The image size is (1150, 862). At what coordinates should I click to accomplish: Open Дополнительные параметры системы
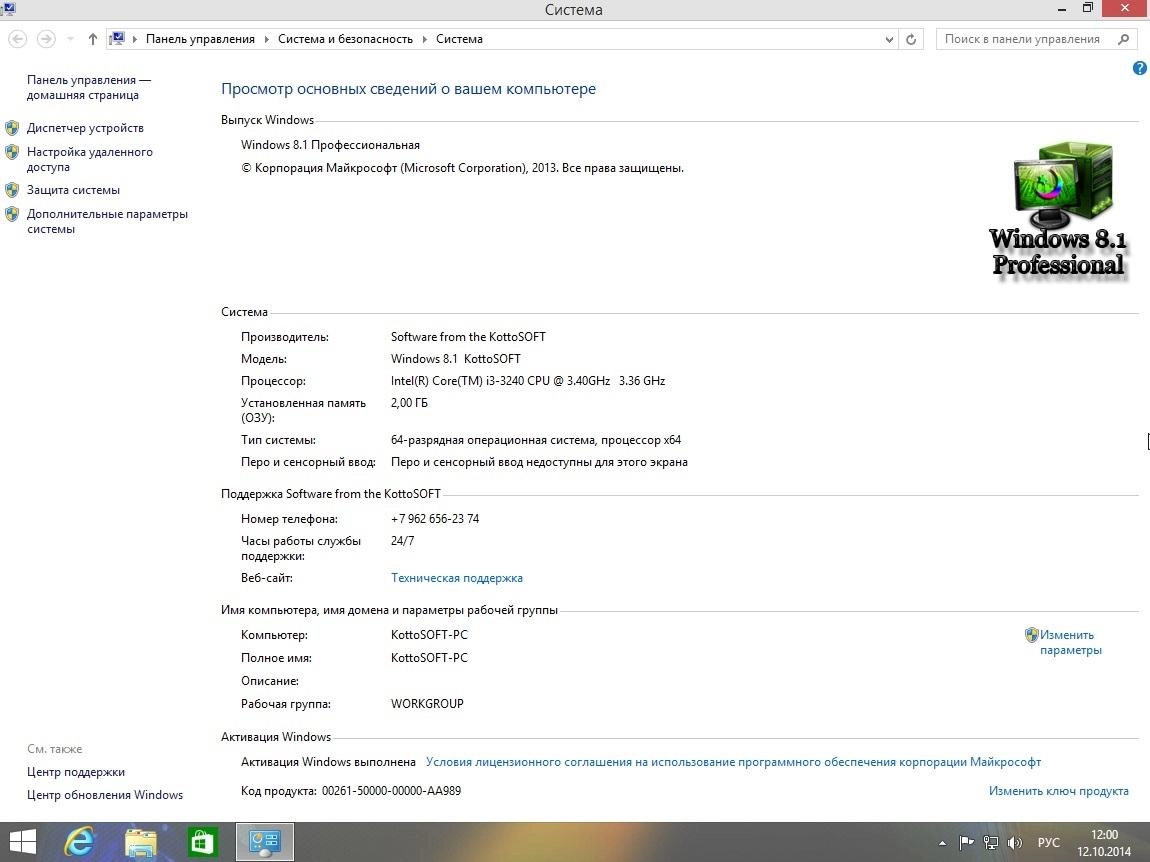(107, 222)
